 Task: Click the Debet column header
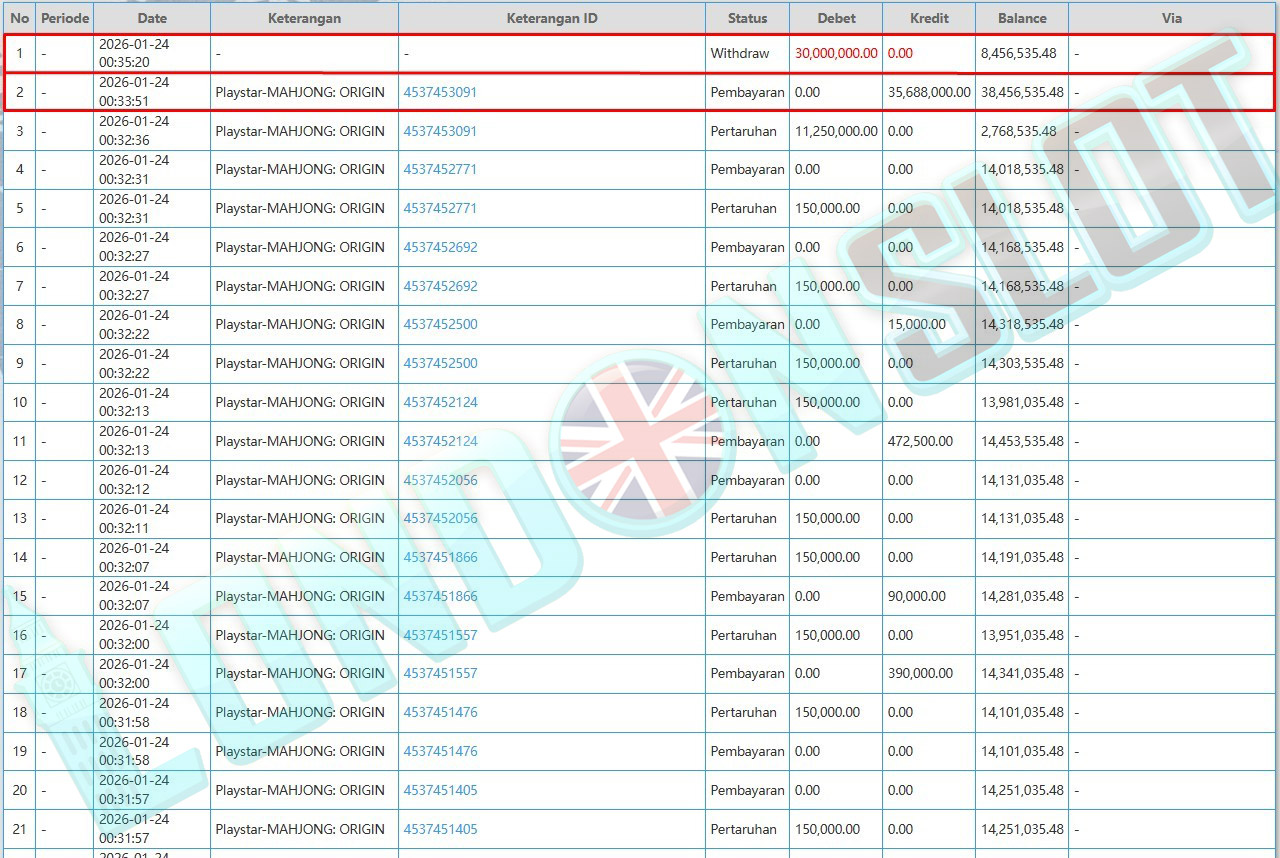pos(836,18)
